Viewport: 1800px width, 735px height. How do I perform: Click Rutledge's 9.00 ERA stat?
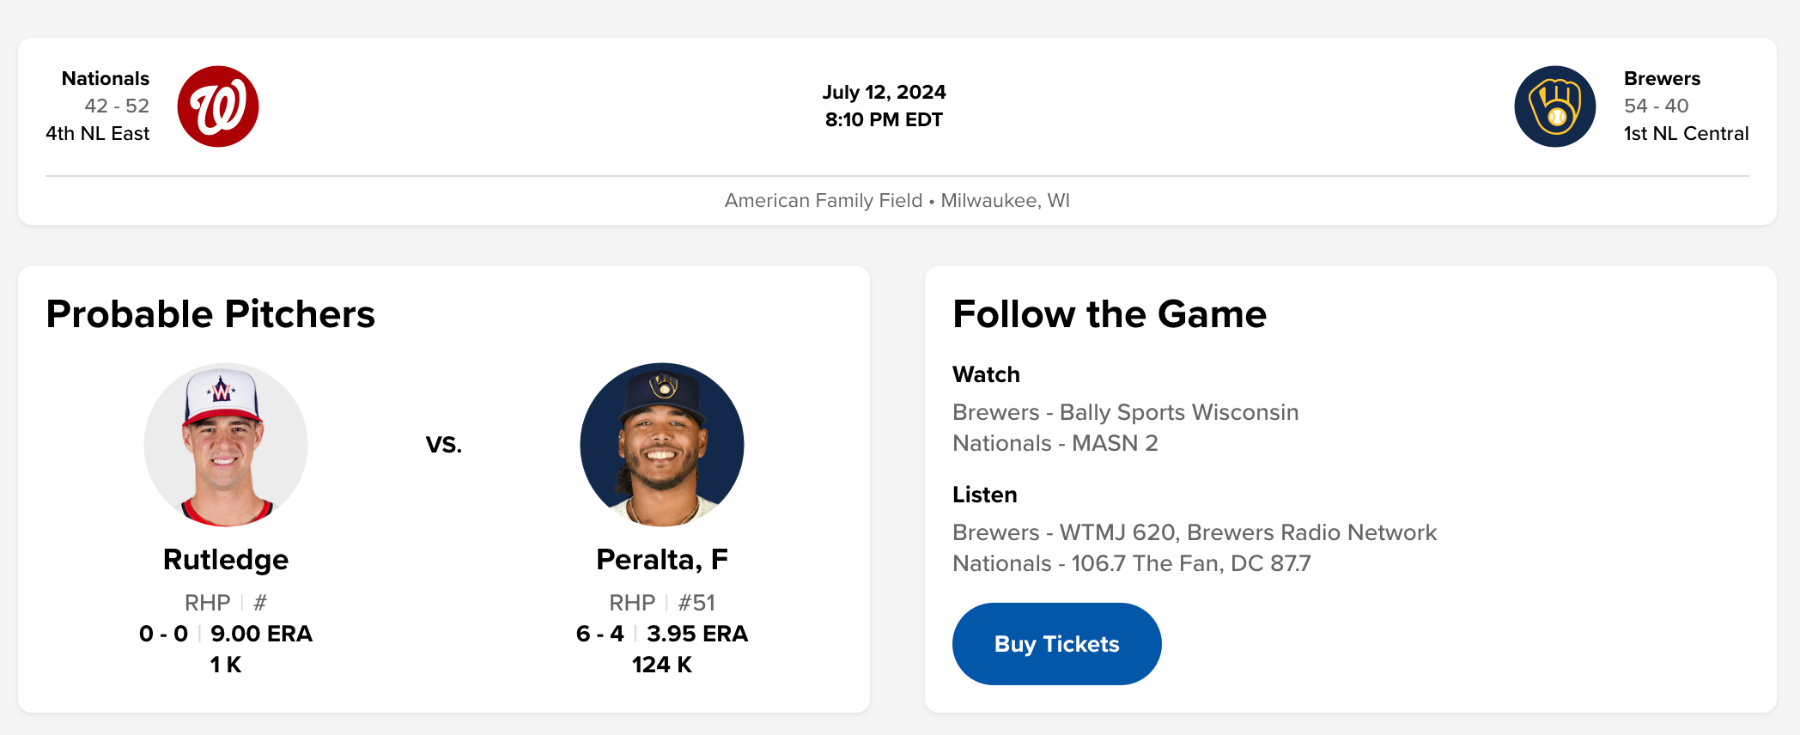(261, 634)
